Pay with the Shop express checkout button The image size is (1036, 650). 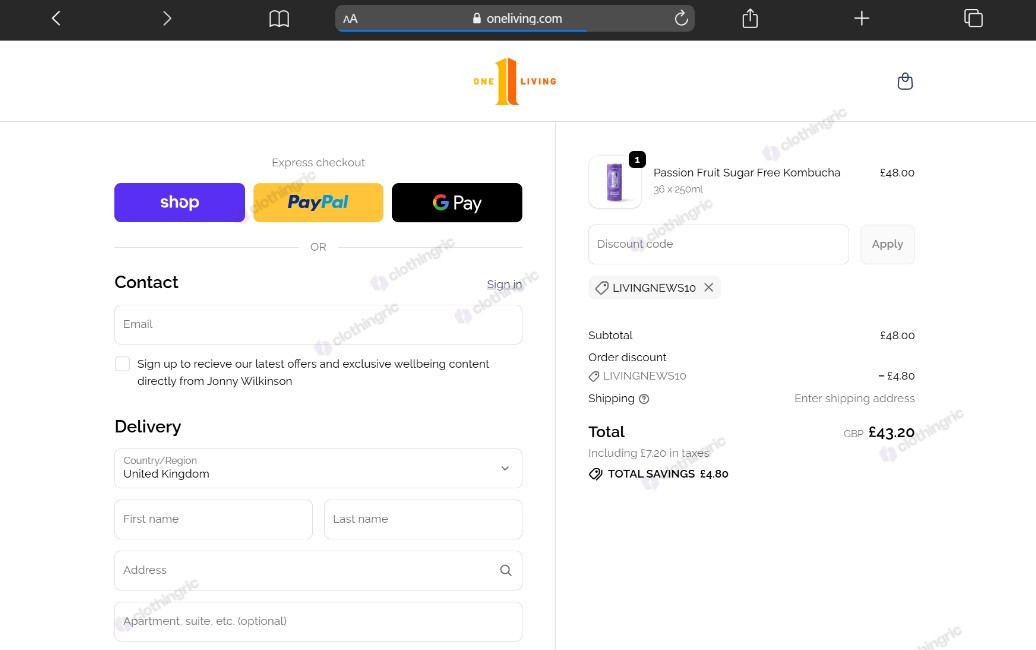pyautogui.click(x=180, y=202)
